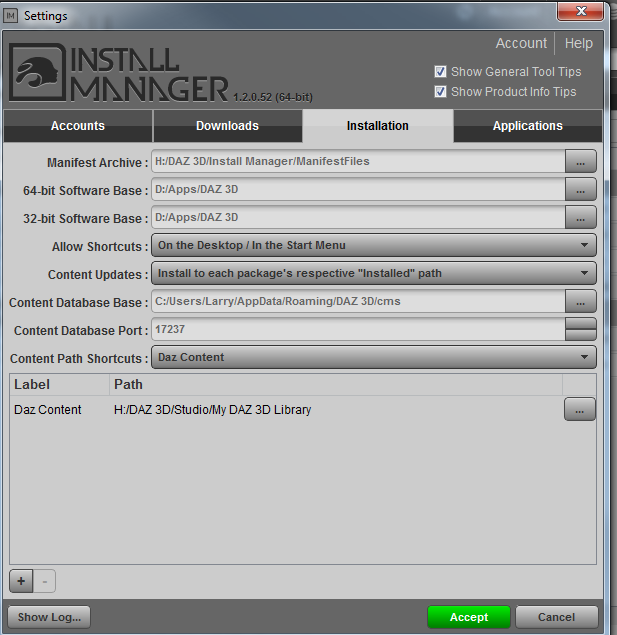This screenshot has height=635, width=617.
Task: Switch to the Downloads tab
Action: (x=228, y=126)
